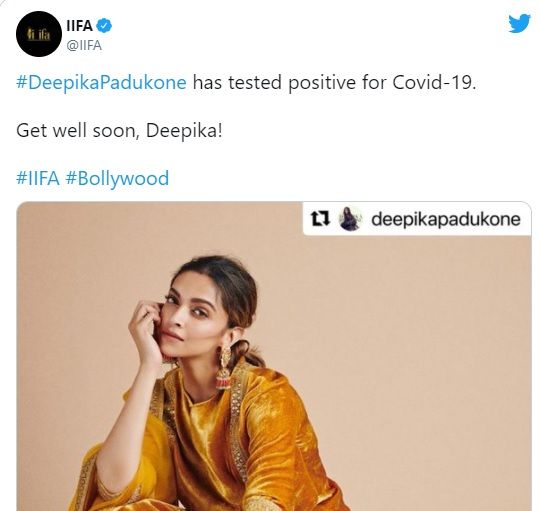
Task: Click the 'Get well soon, Deepika!' line
Action: (x=119, y=131)
